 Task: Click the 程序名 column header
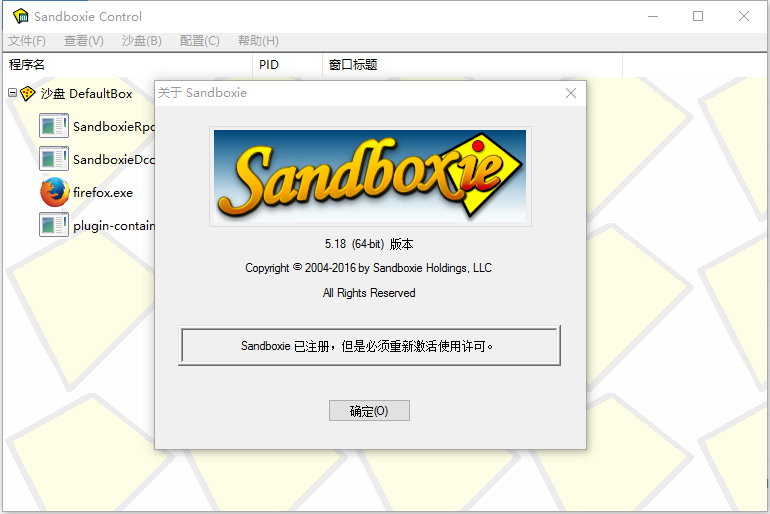pyautogui.click(x=128, y=65)
